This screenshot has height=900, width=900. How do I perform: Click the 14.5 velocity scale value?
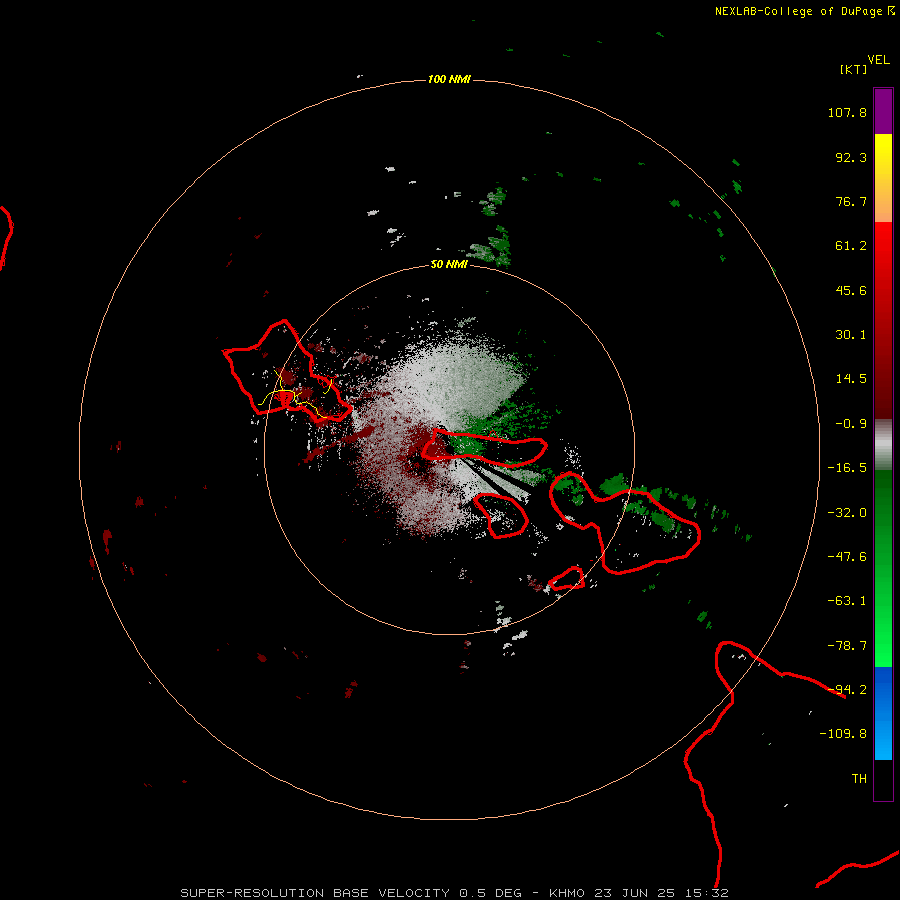[851, 379]
